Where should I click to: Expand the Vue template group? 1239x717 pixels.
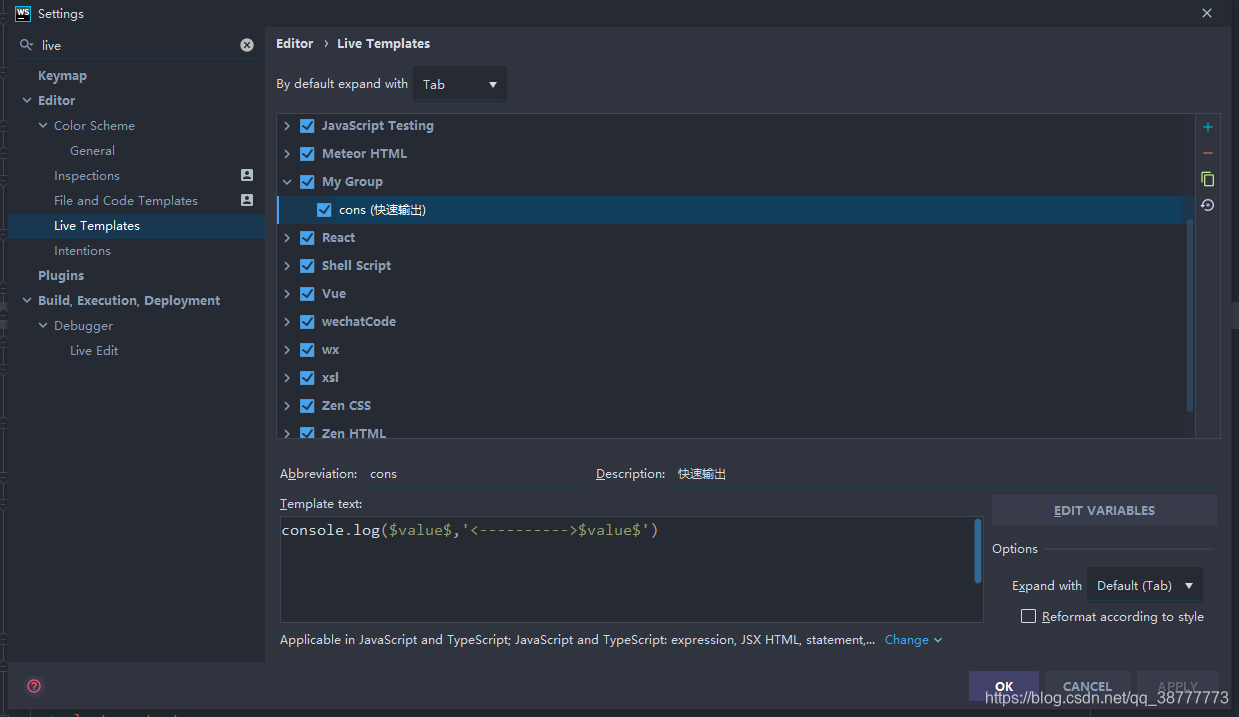click(x=287, y=294)
